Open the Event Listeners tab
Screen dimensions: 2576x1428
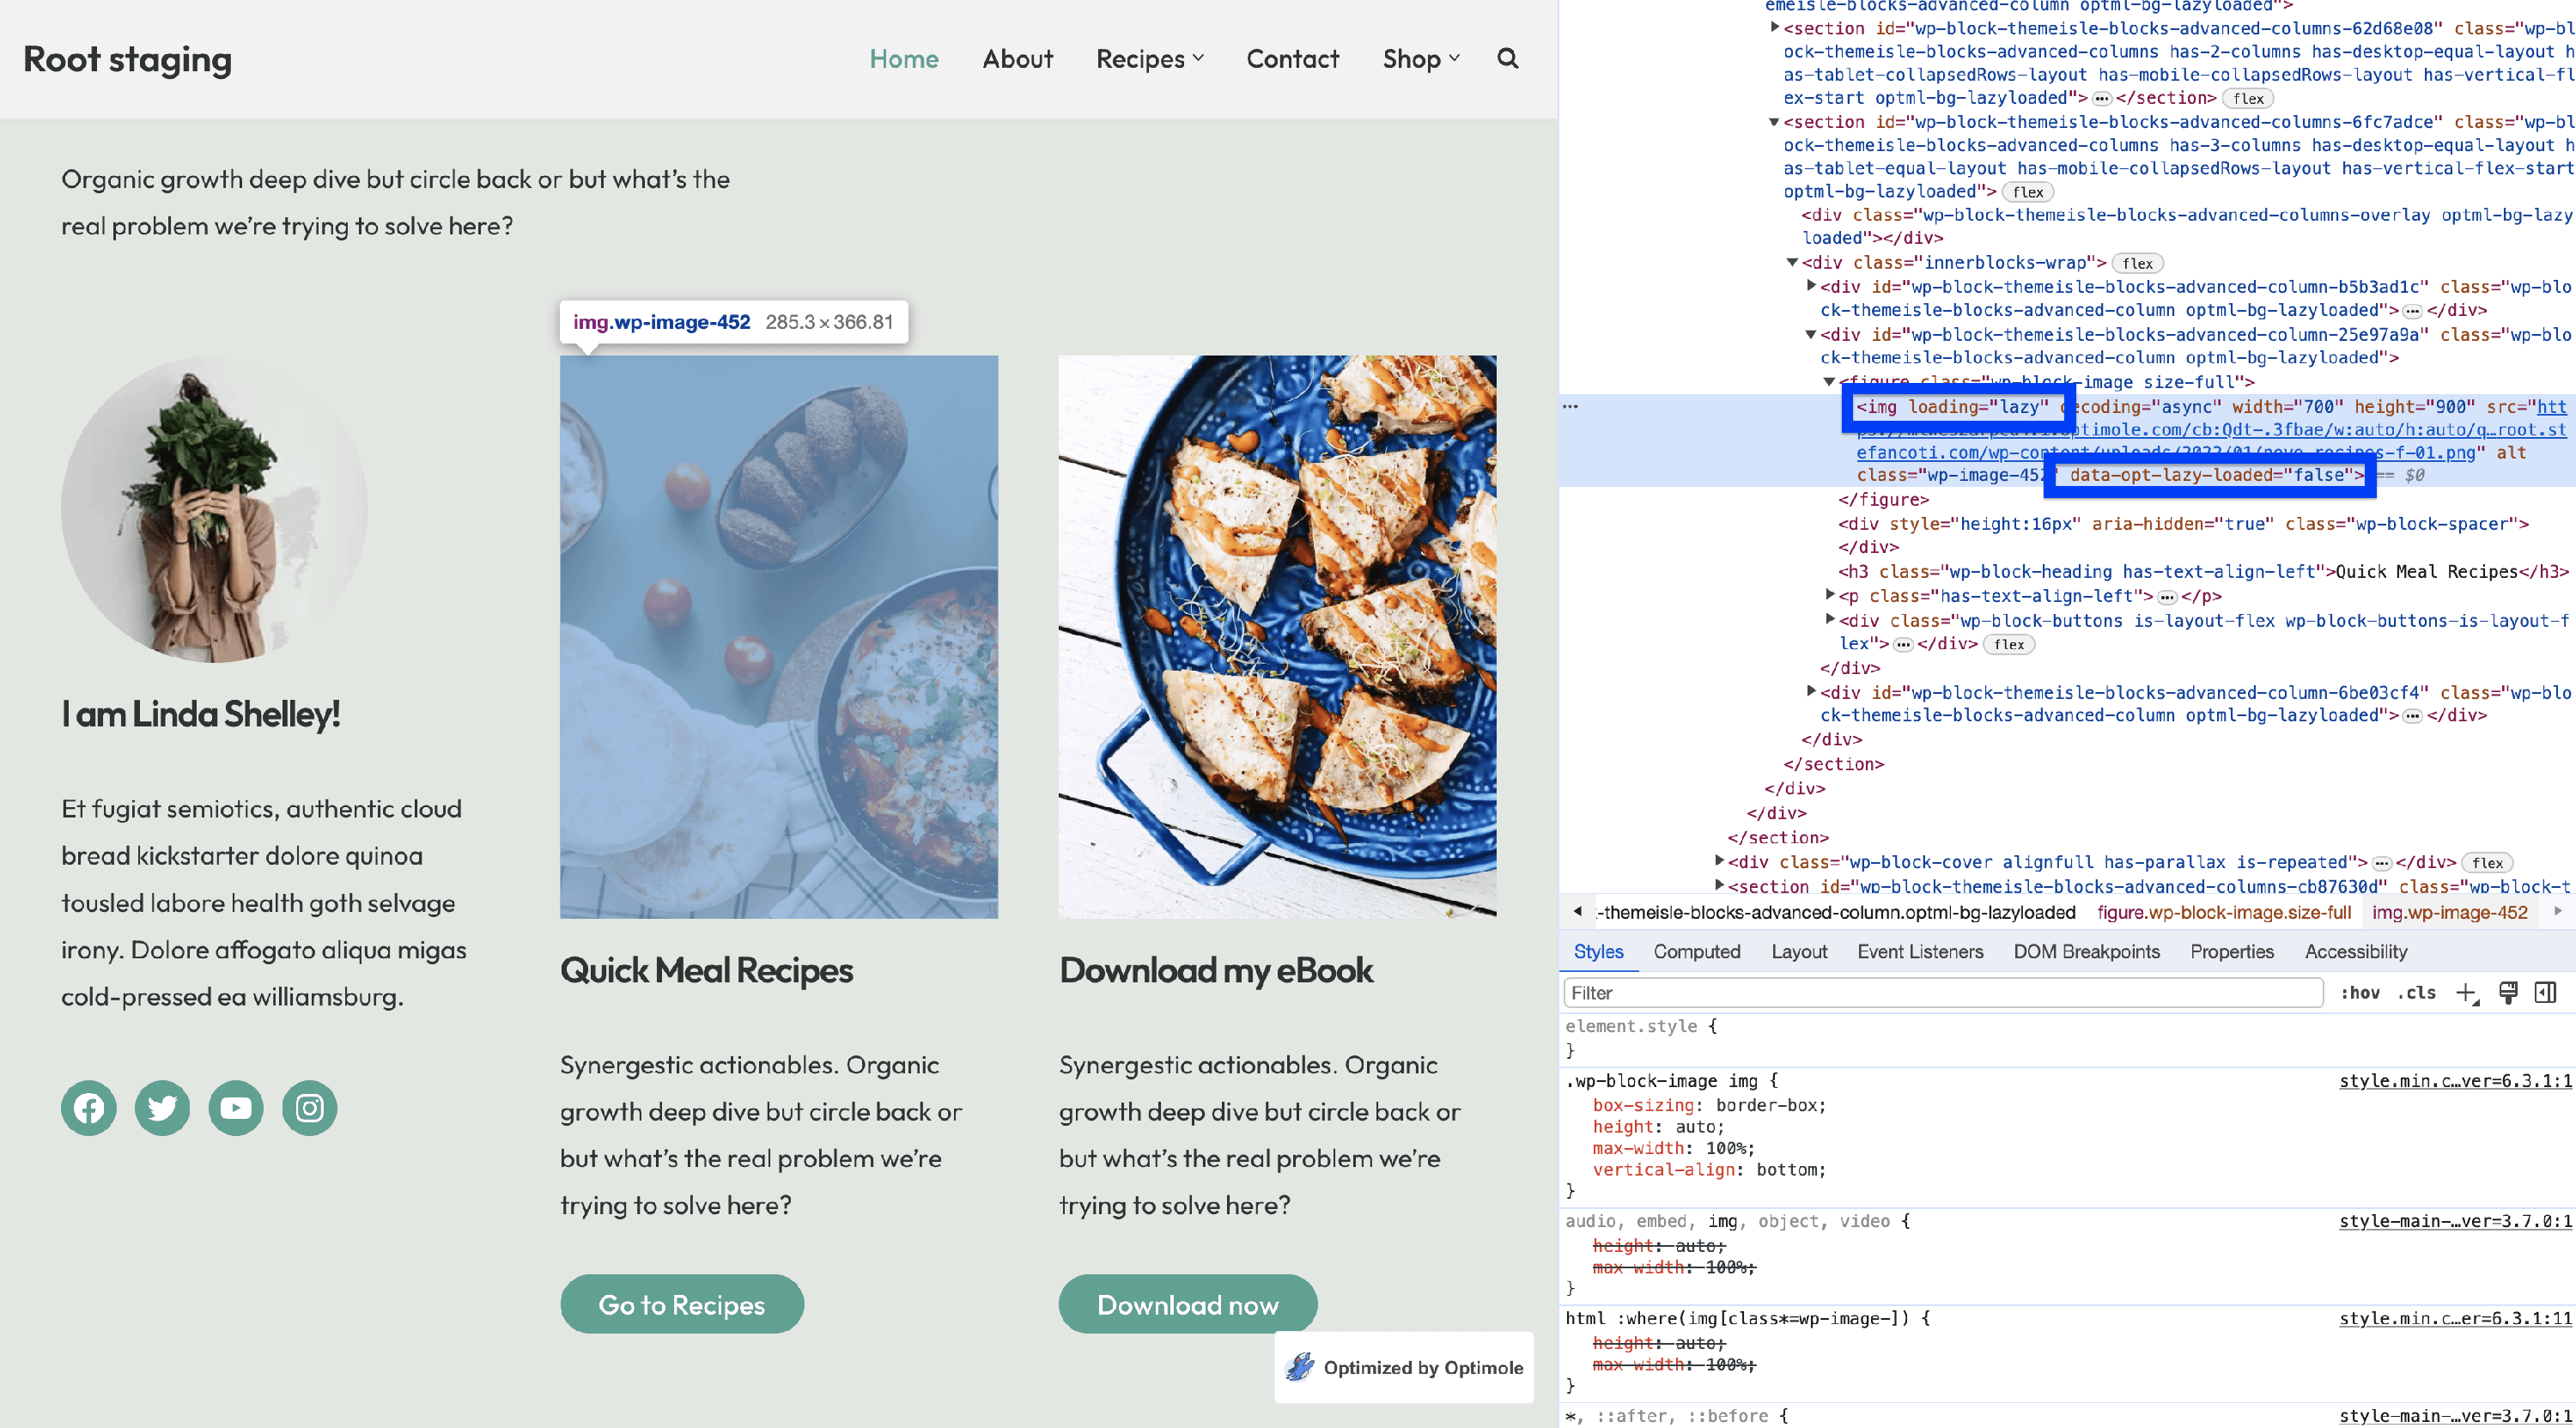click(x=1919, y=952)
